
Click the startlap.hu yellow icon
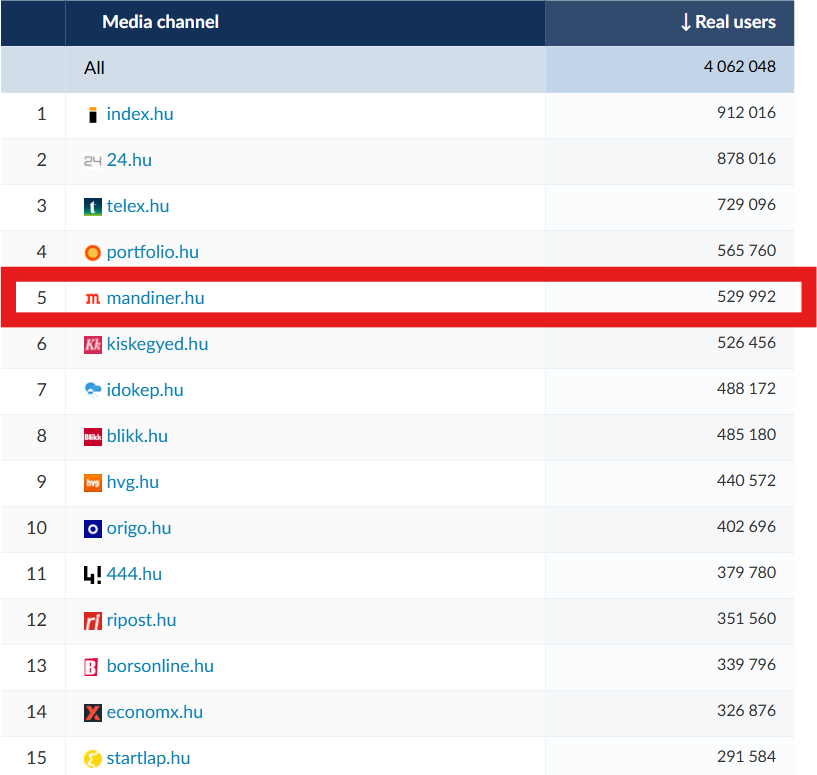click(93, 759)
